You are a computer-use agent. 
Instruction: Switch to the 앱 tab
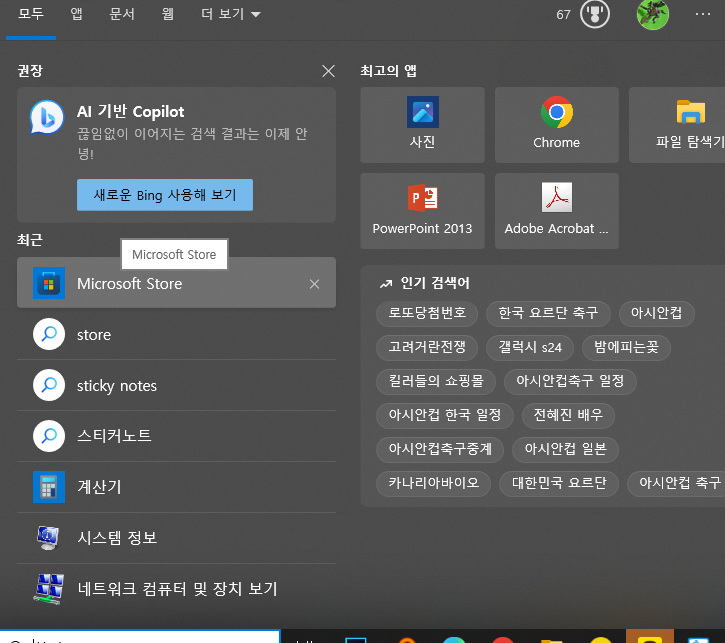[x=76, y=14]
